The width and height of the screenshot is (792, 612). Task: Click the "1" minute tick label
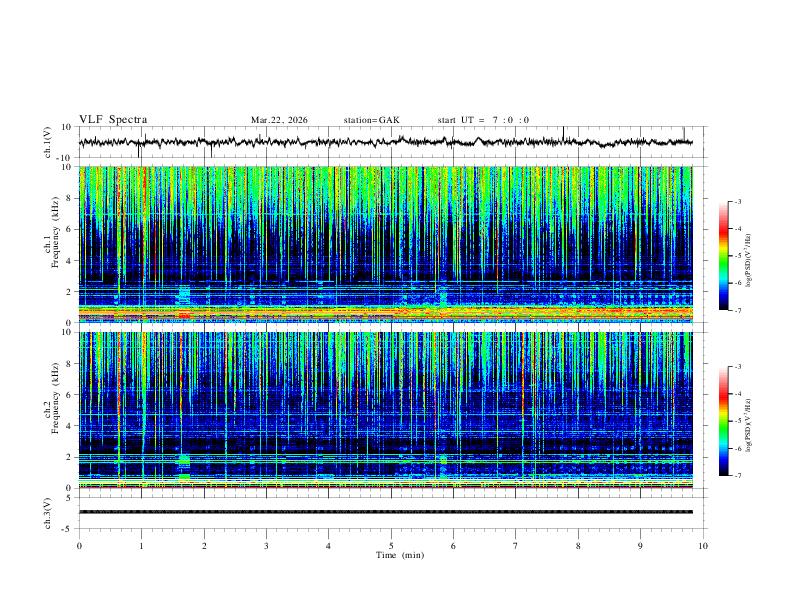(142, 546)
